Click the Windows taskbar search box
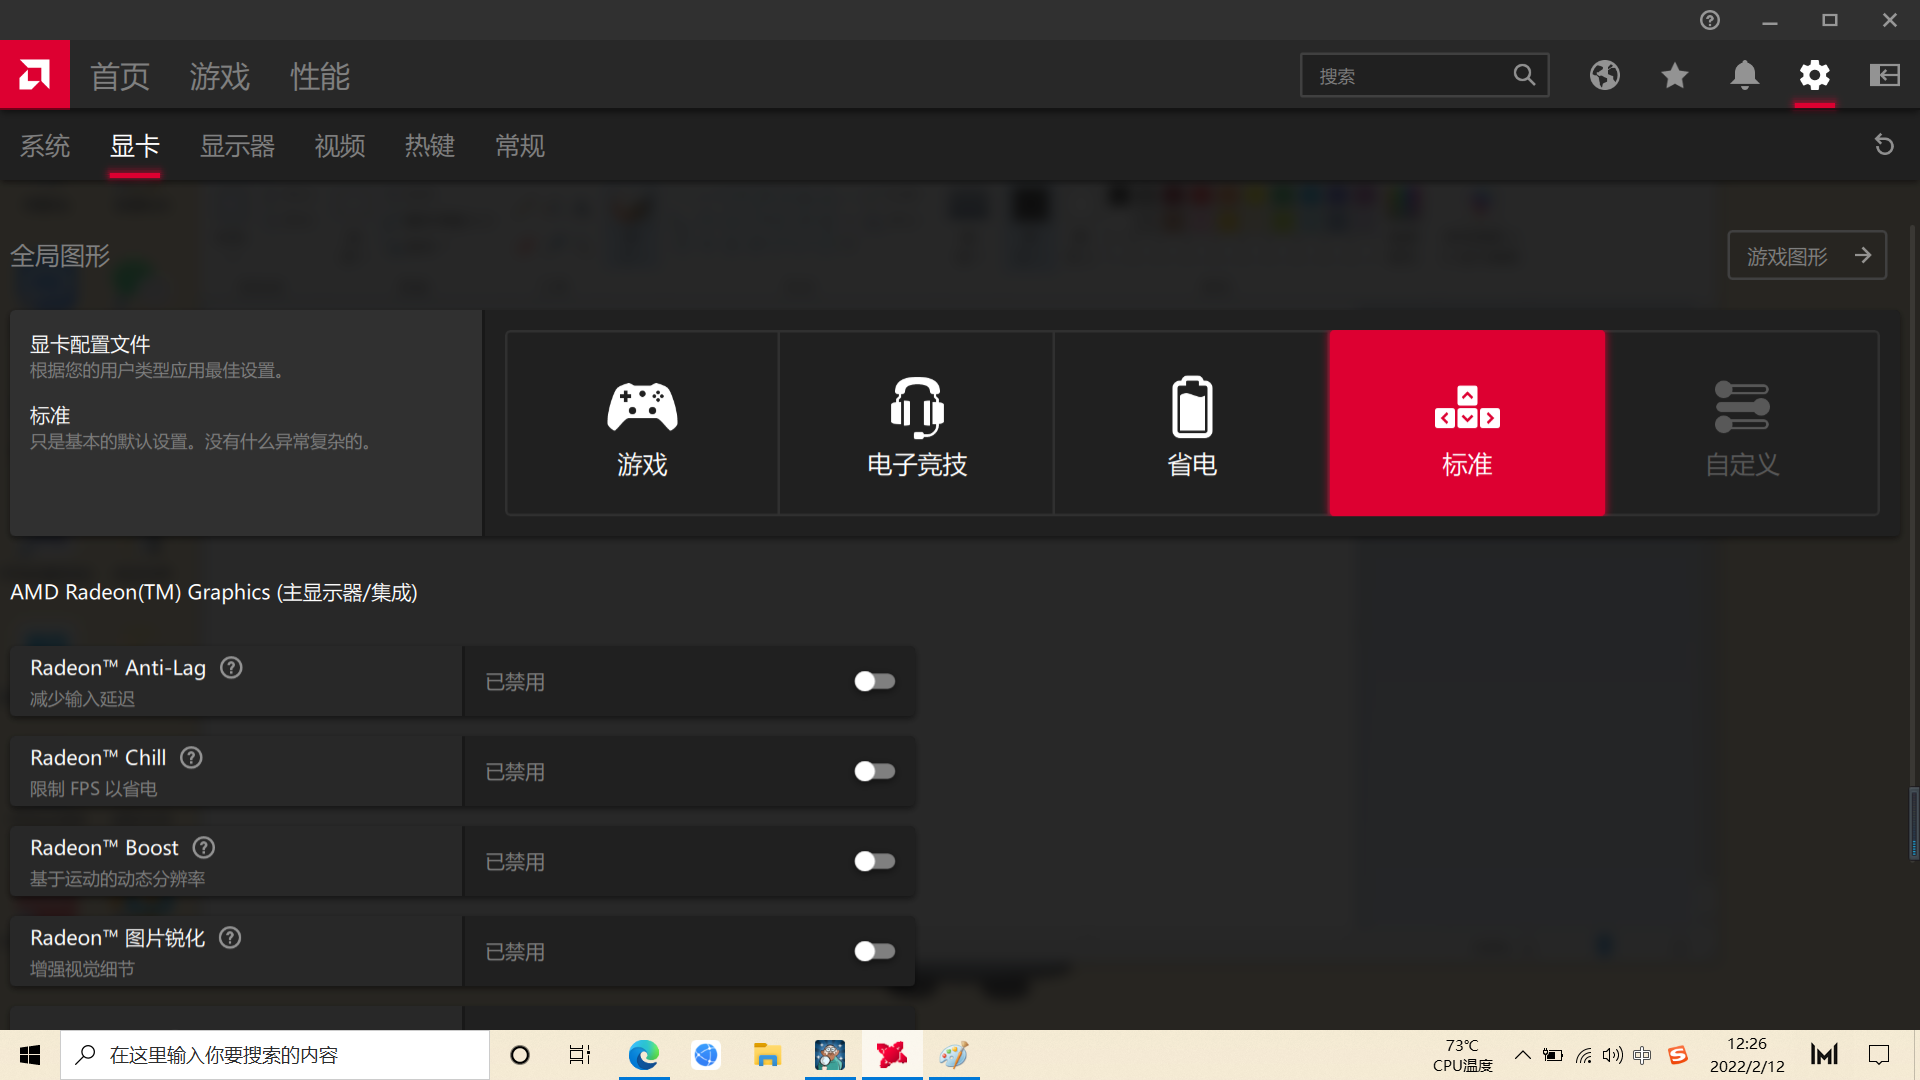 [275, 1055]
